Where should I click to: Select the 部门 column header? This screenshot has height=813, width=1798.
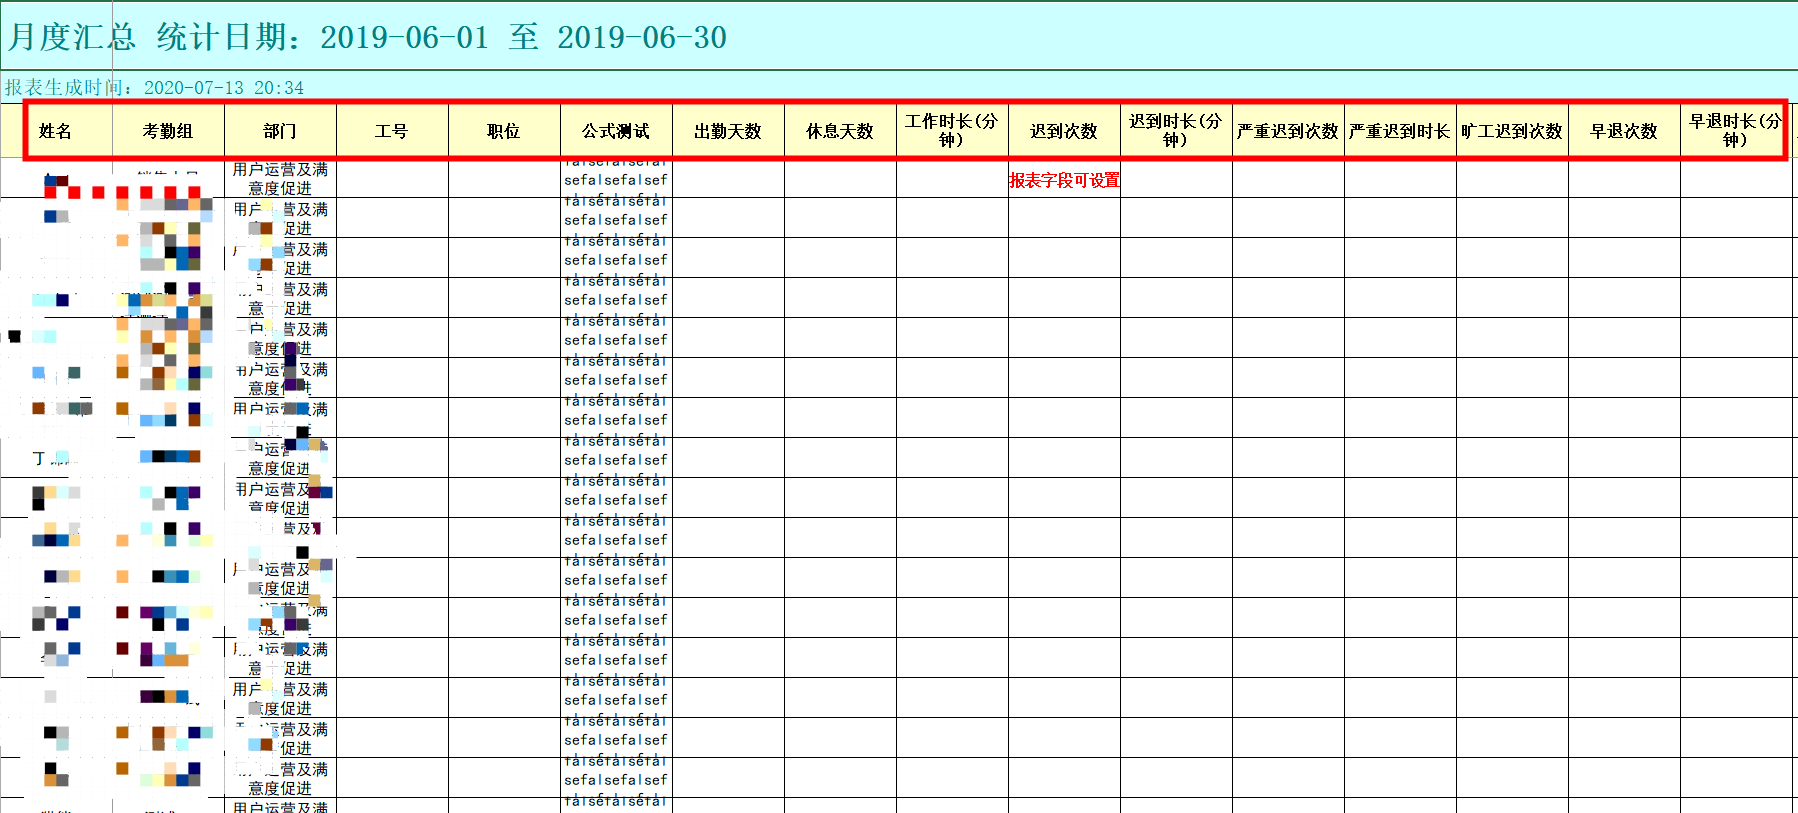pyautogui.click(x=280, y=131)
